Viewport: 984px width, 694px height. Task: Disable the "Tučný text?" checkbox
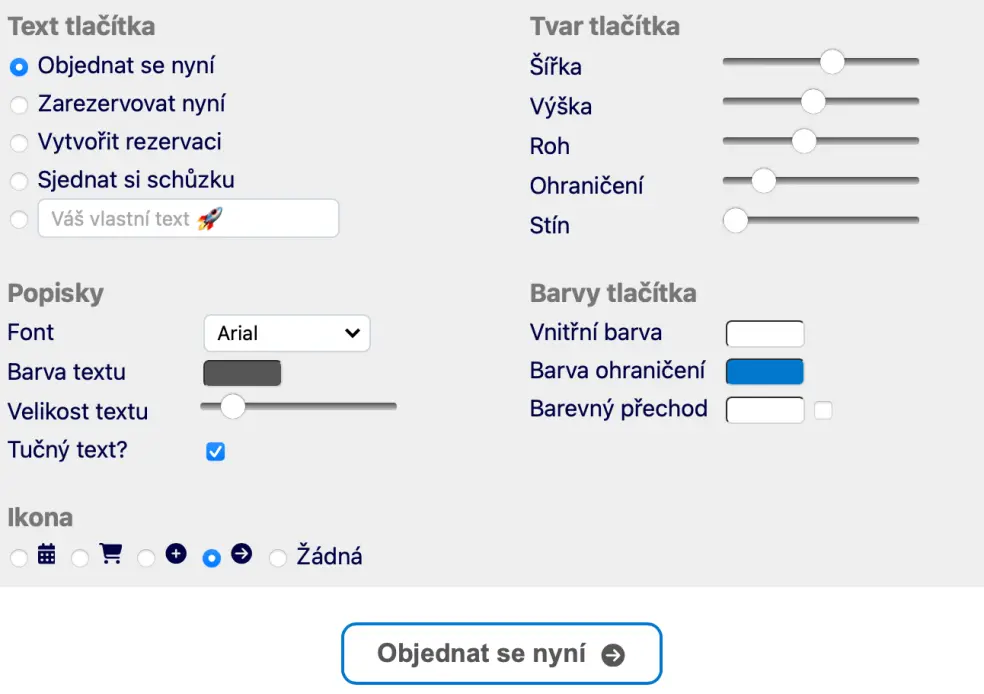(214, 452)
